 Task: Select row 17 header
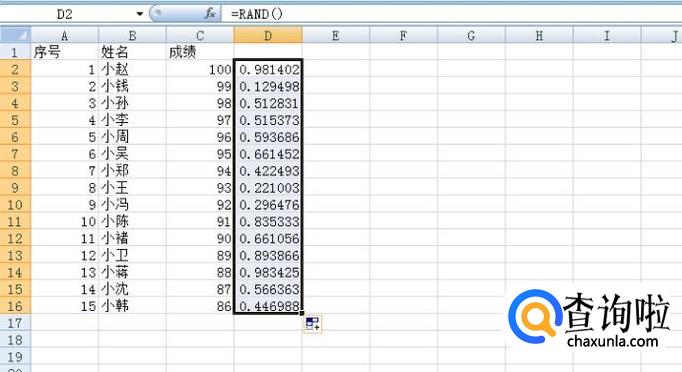pyautogui.click(x=15, y=323)
